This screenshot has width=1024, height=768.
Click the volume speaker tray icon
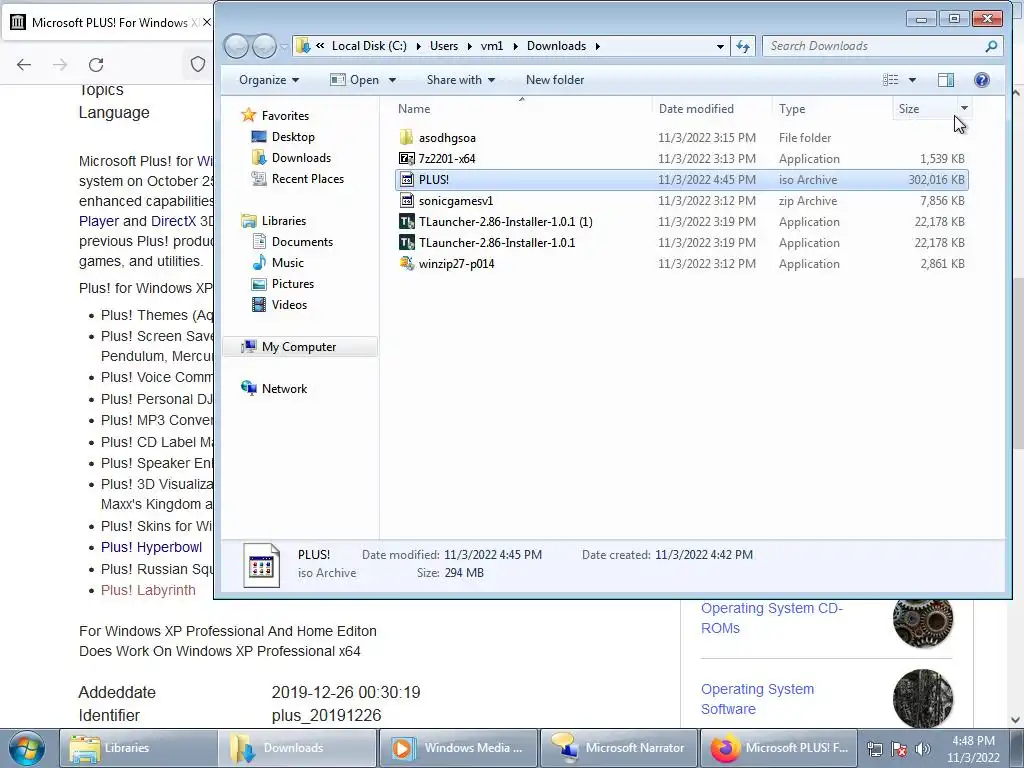(923, 749)
